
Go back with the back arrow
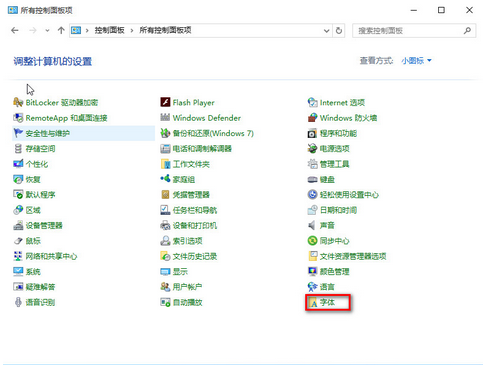15,31
